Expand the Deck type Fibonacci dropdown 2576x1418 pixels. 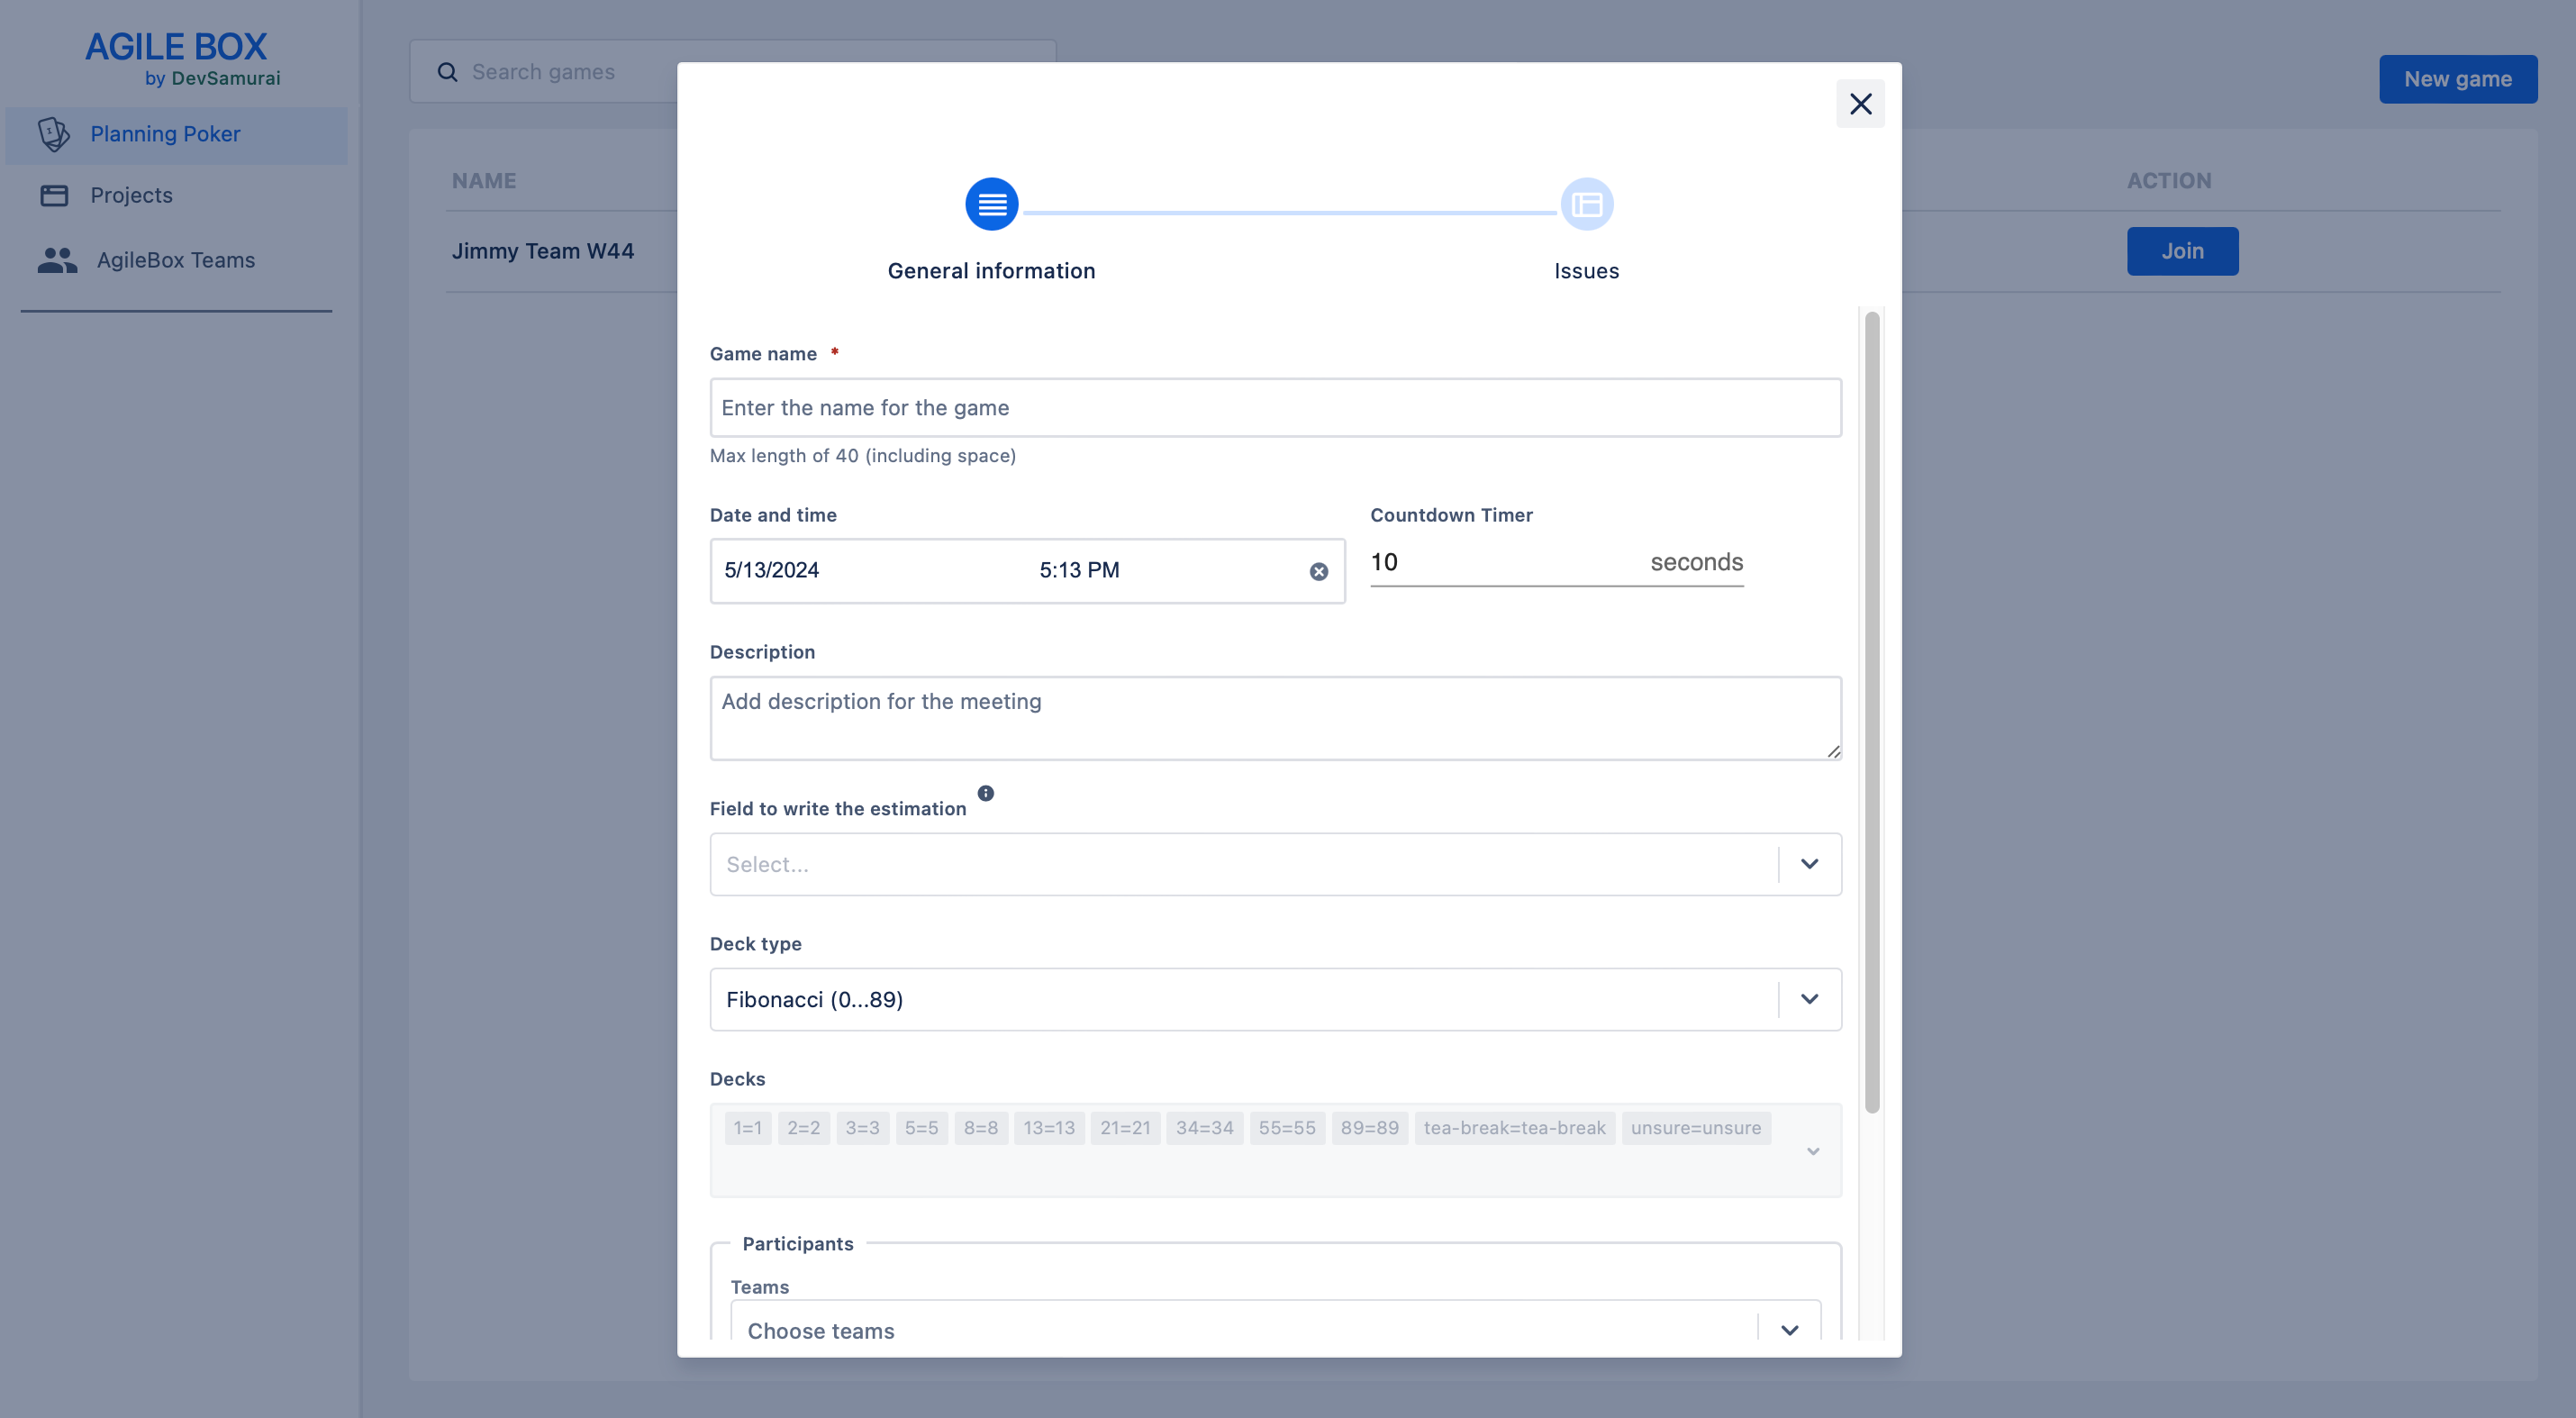click(1809, 999)
